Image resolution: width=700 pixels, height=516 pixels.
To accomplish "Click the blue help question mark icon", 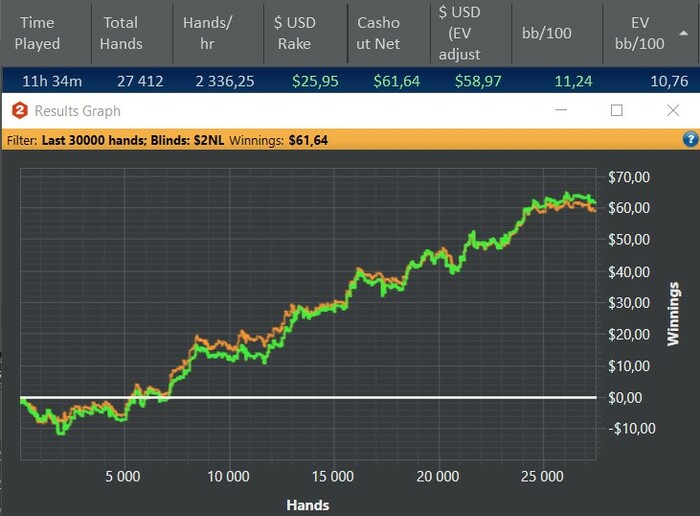I will [x=690, y=139].
